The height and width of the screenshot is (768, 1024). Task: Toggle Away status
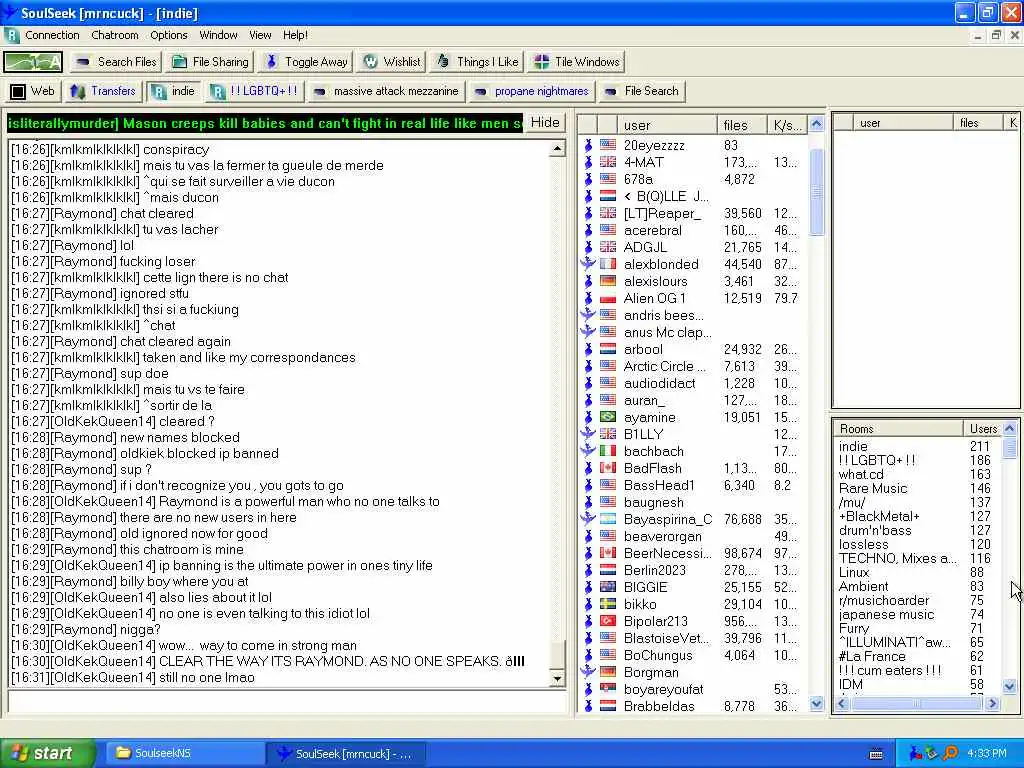[x=307, y=62]
